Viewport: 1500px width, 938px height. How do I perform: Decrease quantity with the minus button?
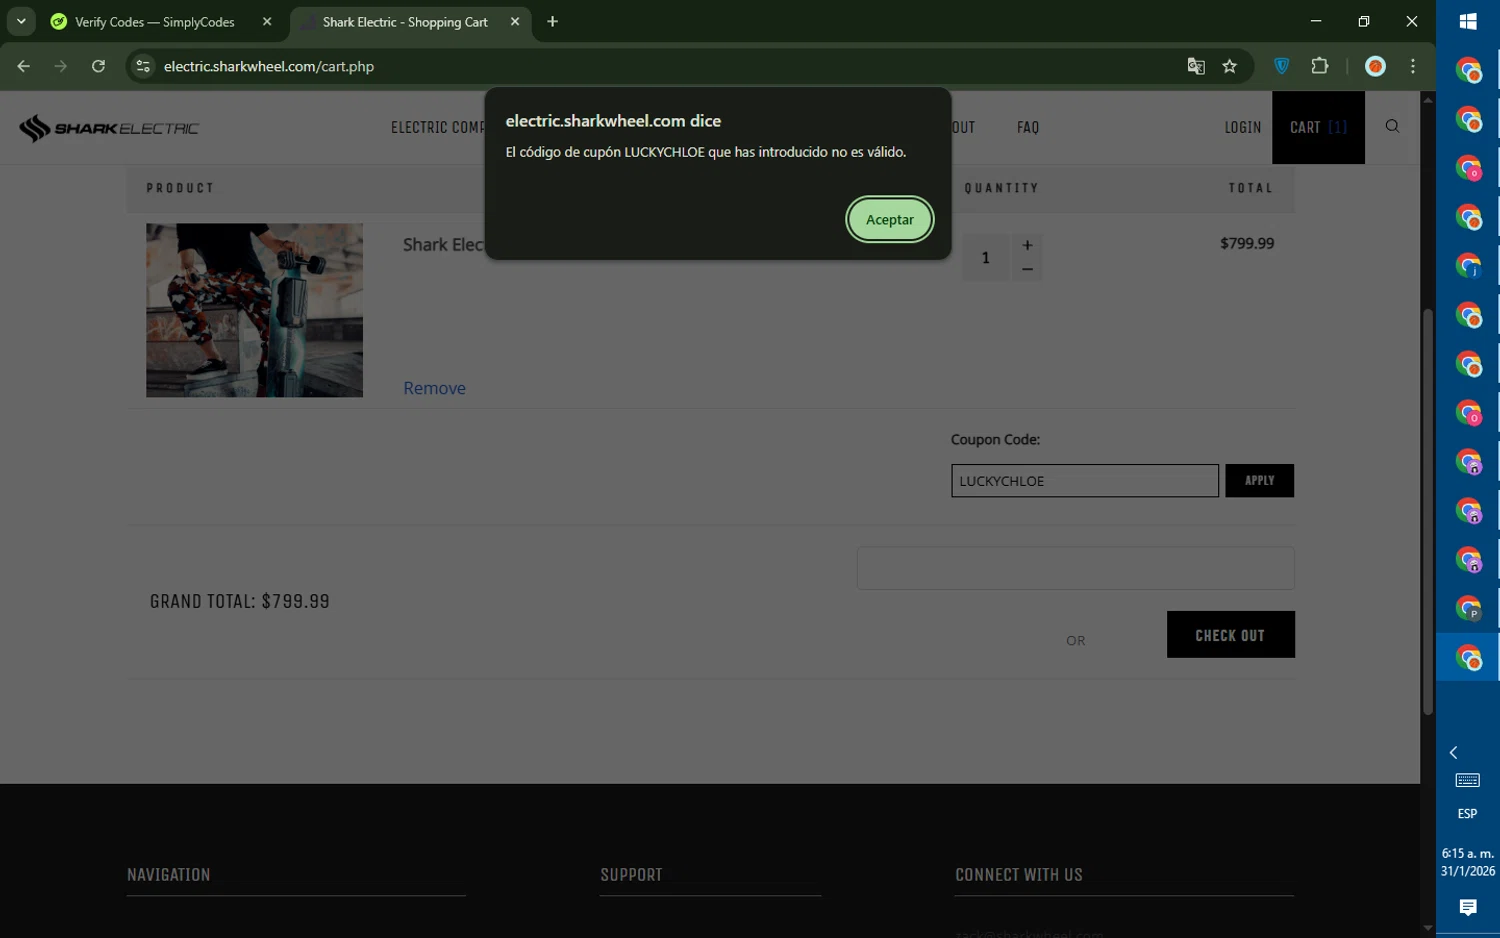click(1027, 269)
